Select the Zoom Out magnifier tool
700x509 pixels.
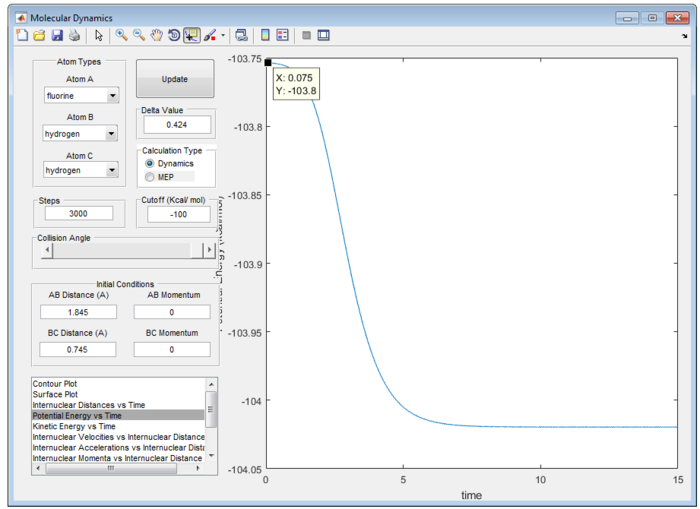[x=139, y=35]
